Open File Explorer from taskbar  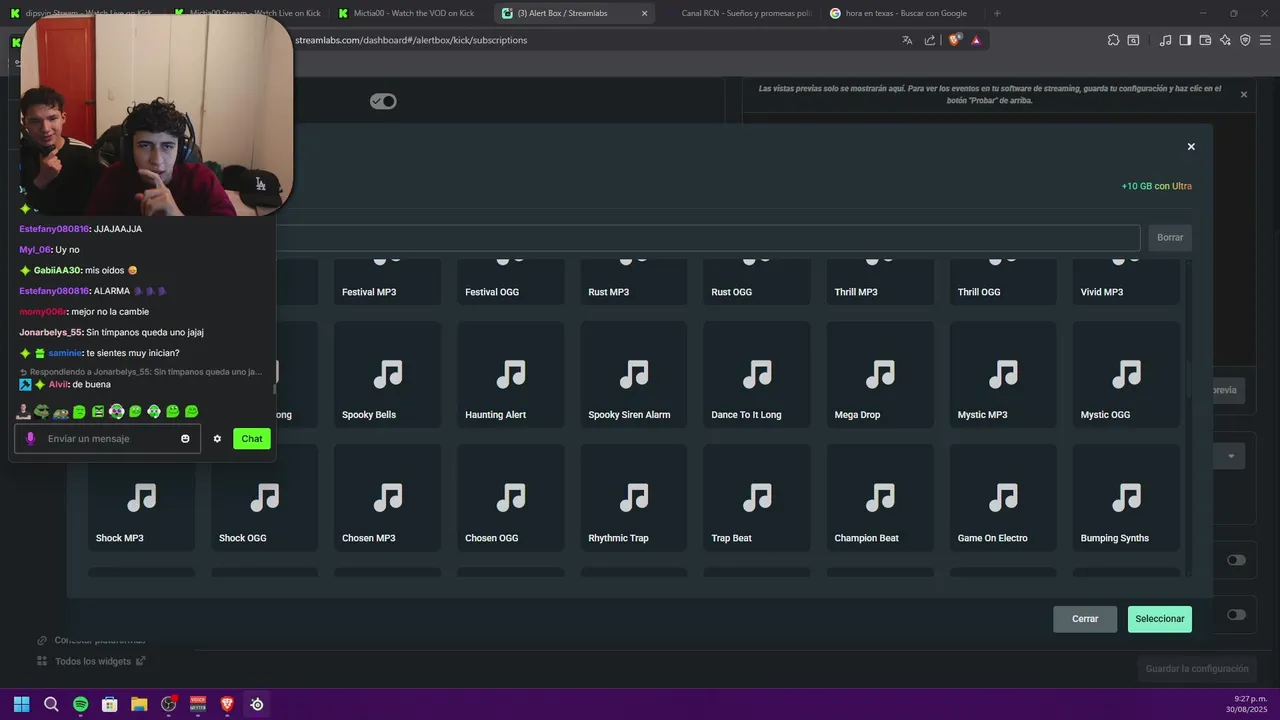tap(139, 704)
